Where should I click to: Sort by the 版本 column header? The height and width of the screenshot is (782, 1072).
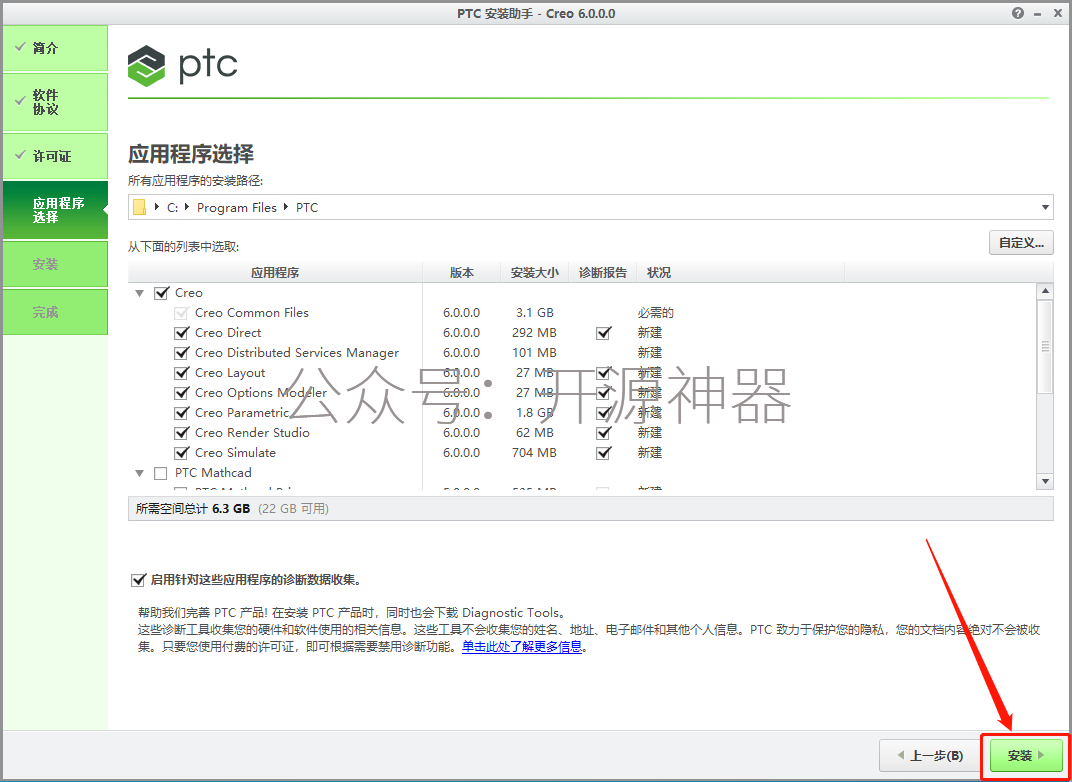(x=461, y=273)
